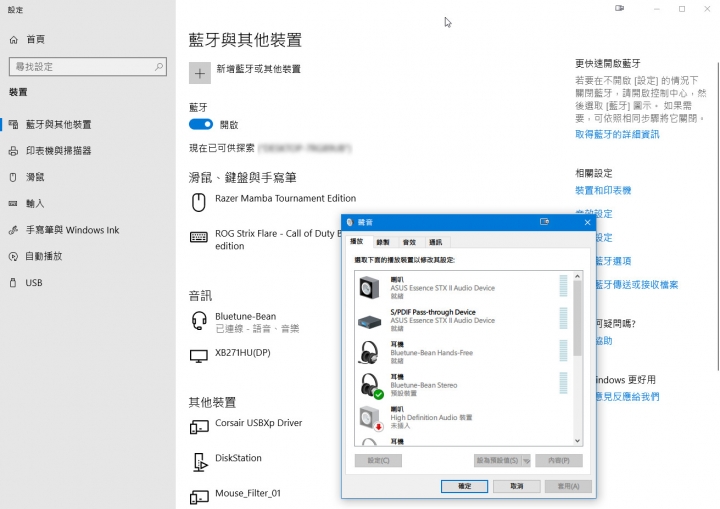720x509 pixels.
Task: Click 設定(C) button in Sound dialog
Action: tap(378, 461)
